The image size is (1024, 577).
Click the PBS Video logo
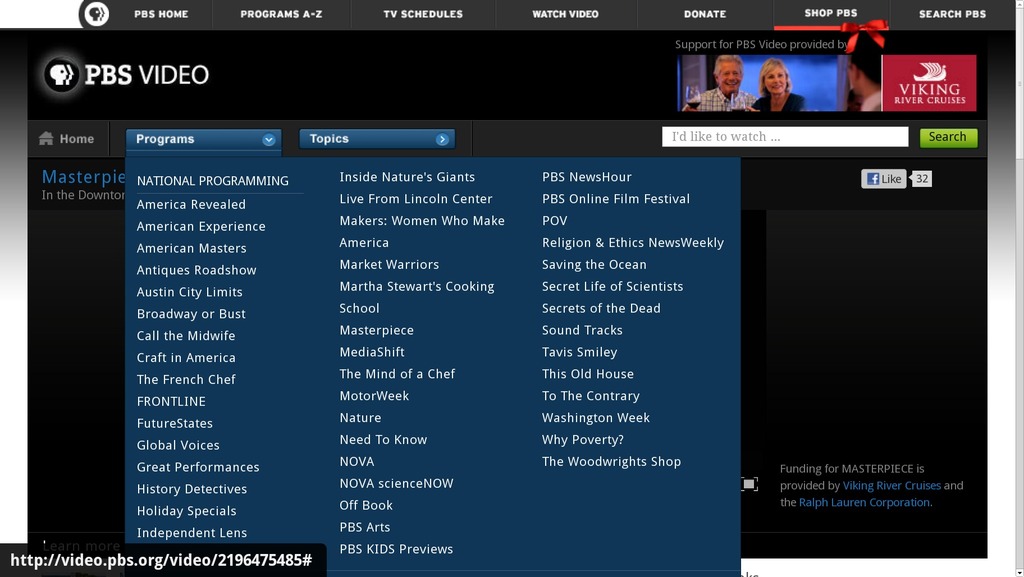click(x=127, y=74)
